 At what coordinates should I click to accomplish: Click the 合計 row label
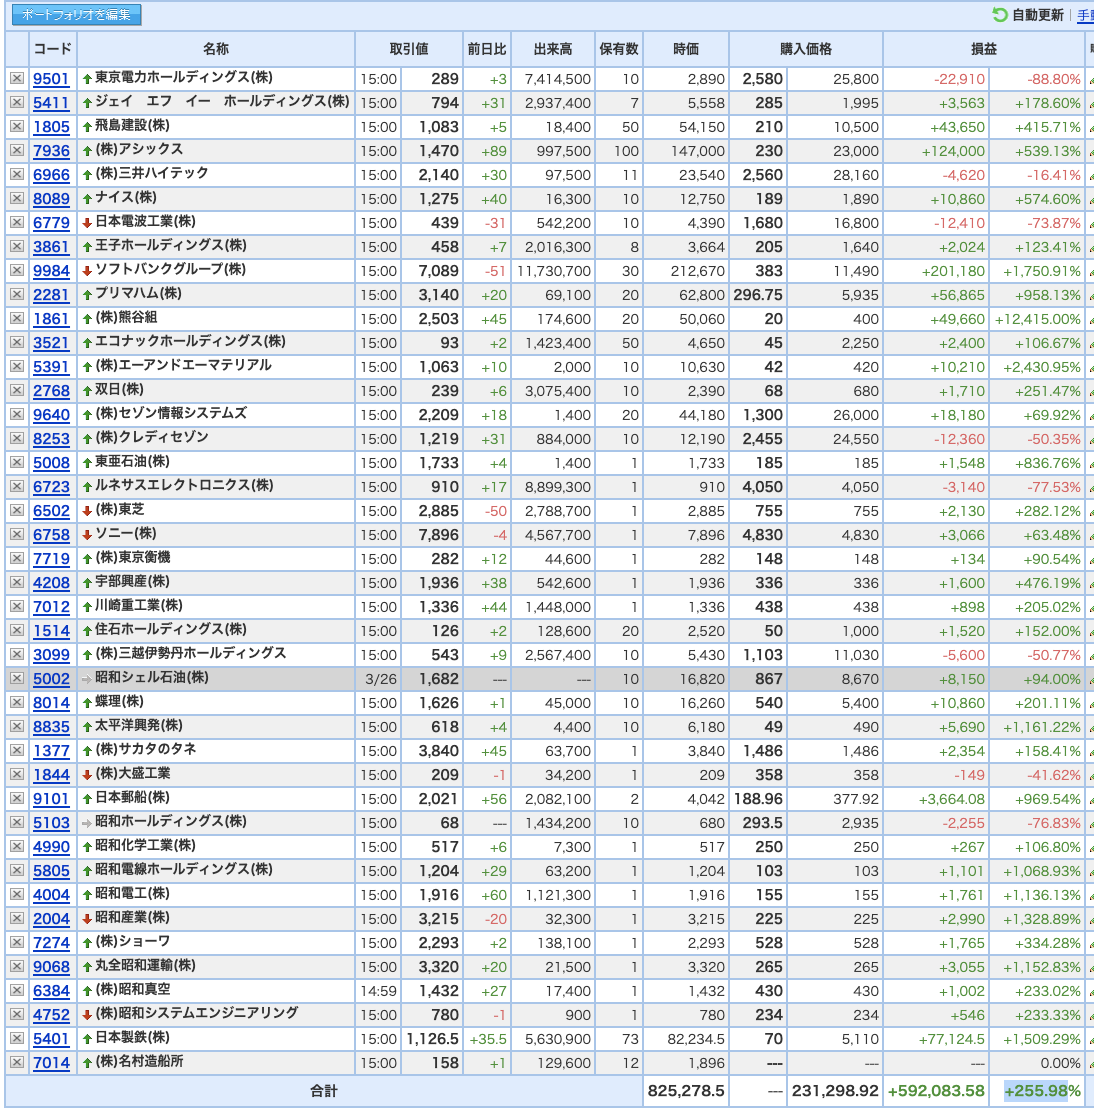pos(324,1091)
